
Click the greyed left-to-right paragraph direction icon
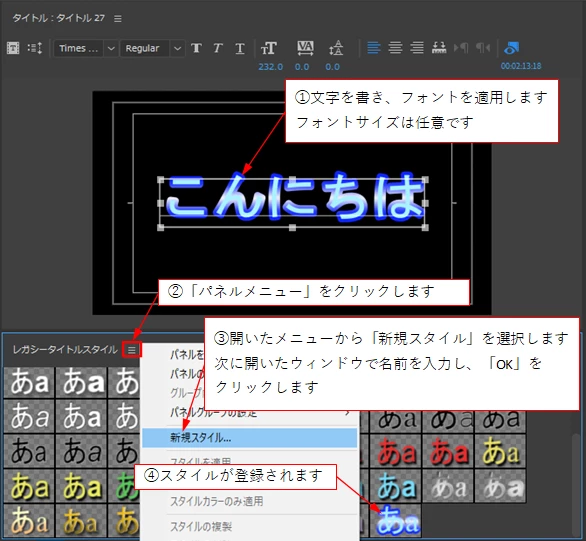461,48
